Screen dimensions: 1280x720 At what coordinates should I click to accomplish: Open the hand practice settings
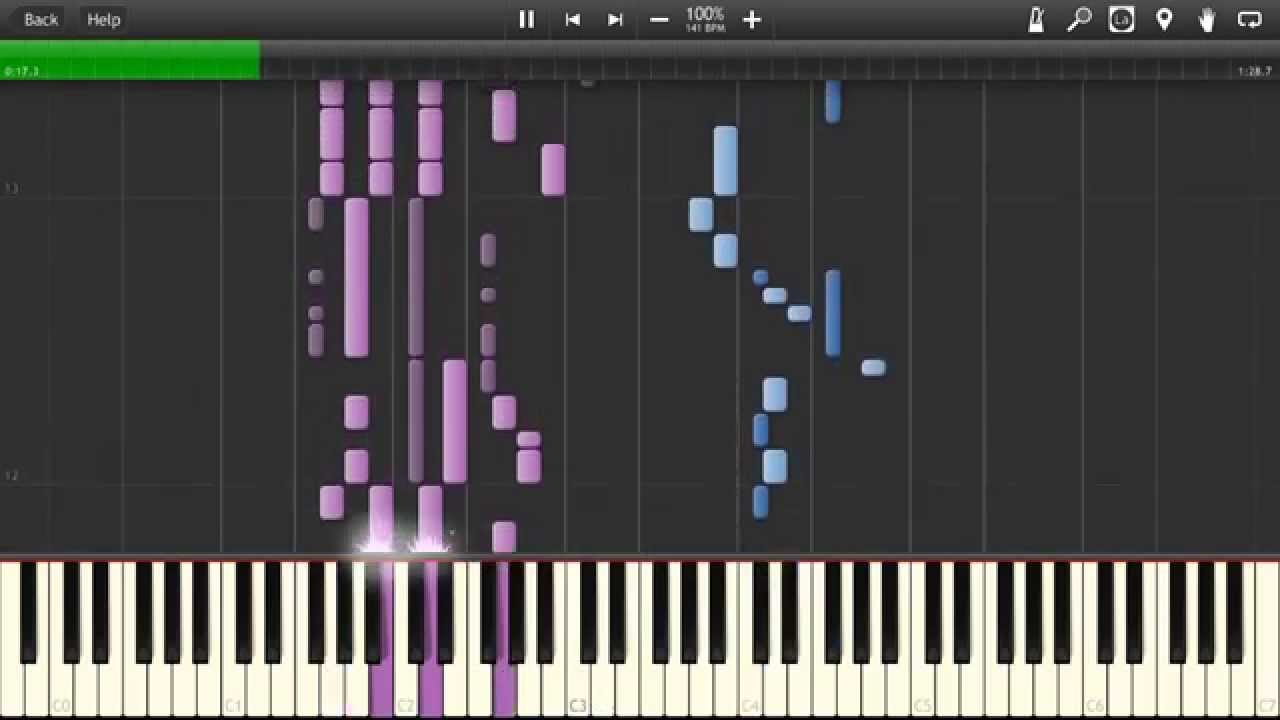point(1207,19)
